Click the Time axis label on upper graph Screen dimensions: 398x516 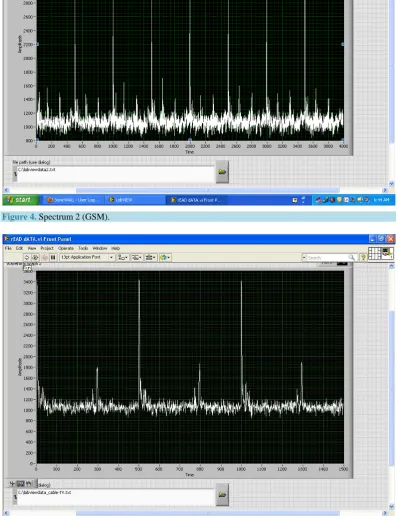(x=189, y=152)
